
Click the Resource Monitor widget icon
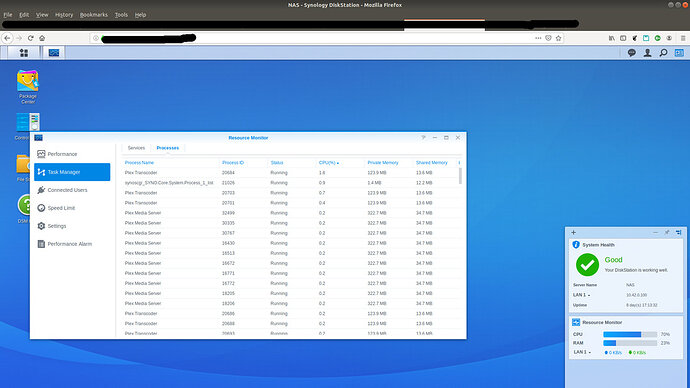click(x=576, y=322)
